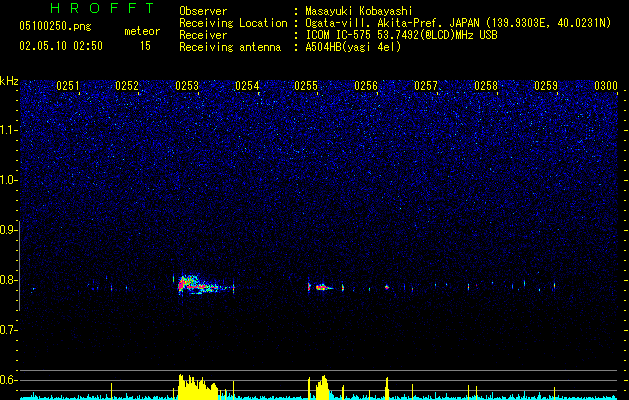Click the 1.1 kHz axis label
Screen dimensions: 629x400
tap(8, 130)
